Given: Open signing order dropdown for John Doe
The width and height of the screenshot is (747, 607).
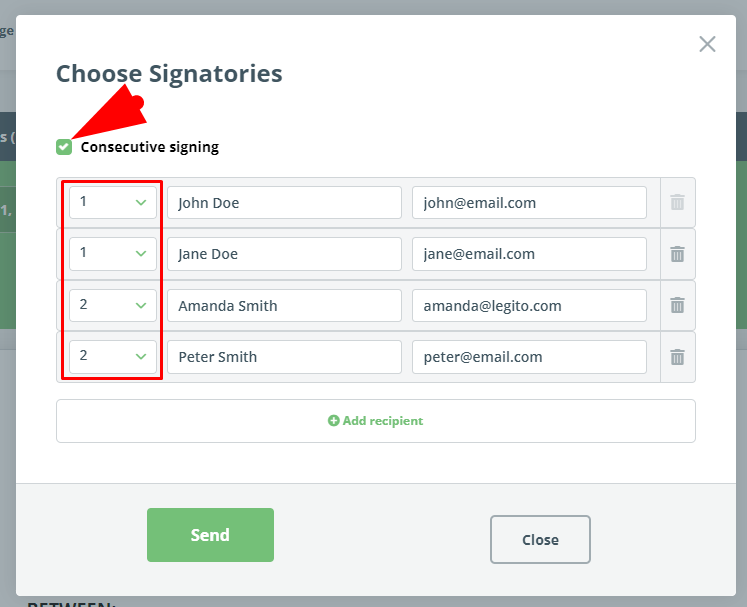Looking at the screenshot, I should [113, 202].
